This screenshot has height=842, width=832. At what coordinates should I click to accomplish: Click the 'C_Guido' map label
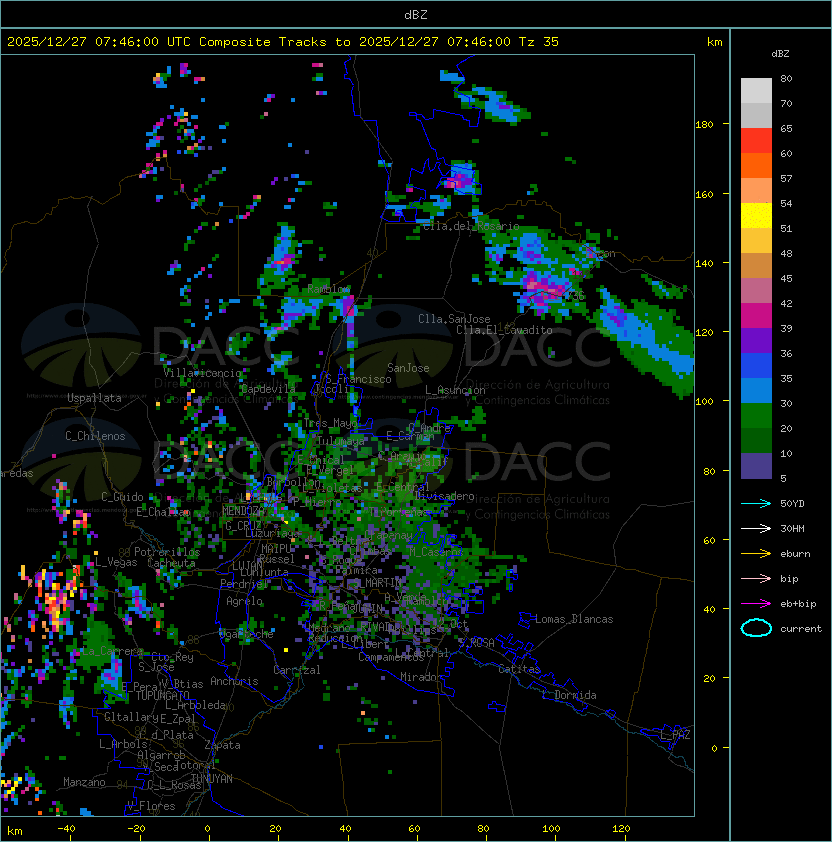122,497
